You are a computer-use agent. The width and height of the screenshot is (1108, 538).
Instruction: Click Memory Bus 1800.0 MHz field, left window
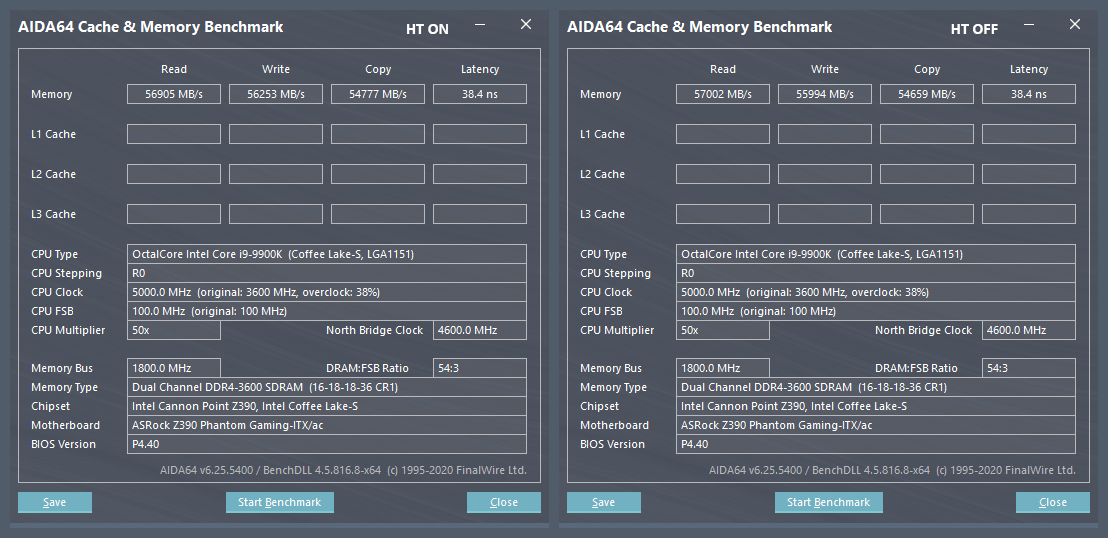(174, 368)
